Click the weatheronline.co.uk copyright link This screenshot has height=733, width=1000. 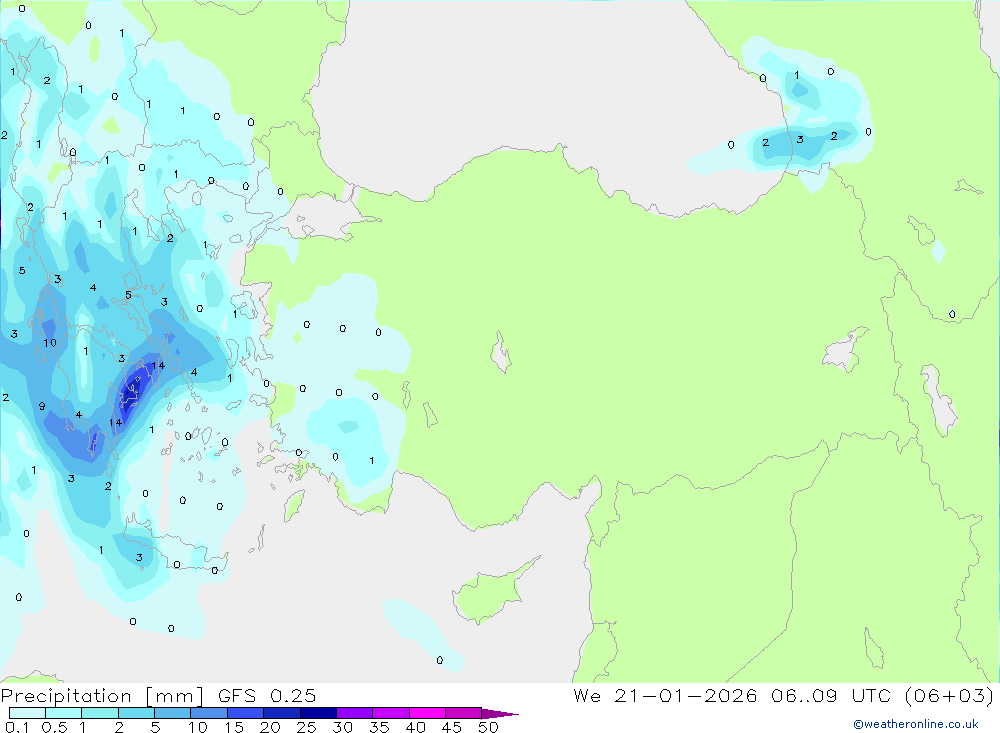click(x=915, y=724)
